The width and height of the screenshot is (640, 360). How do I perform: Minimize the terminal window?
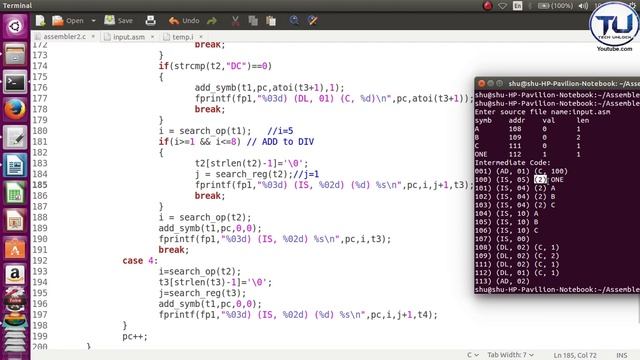(x=490, y=83)
